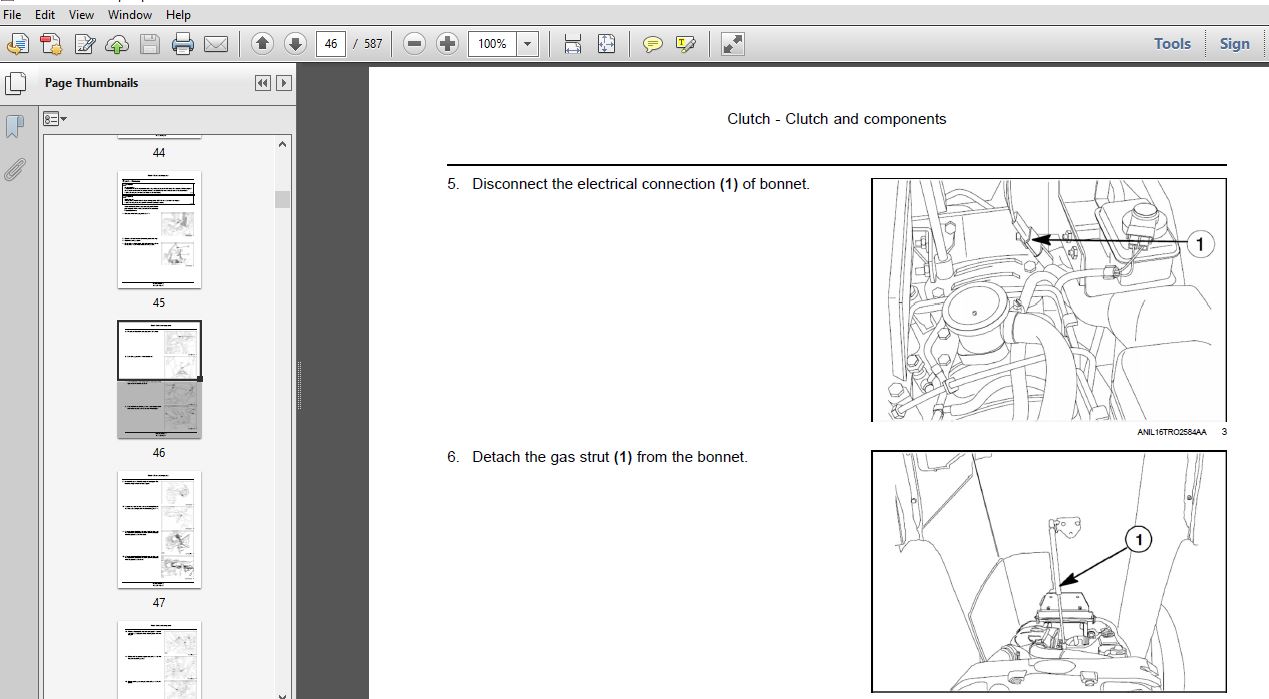The image size is (1269, 699).
Task: Open the Help menu
Action: tap(178, 15)
